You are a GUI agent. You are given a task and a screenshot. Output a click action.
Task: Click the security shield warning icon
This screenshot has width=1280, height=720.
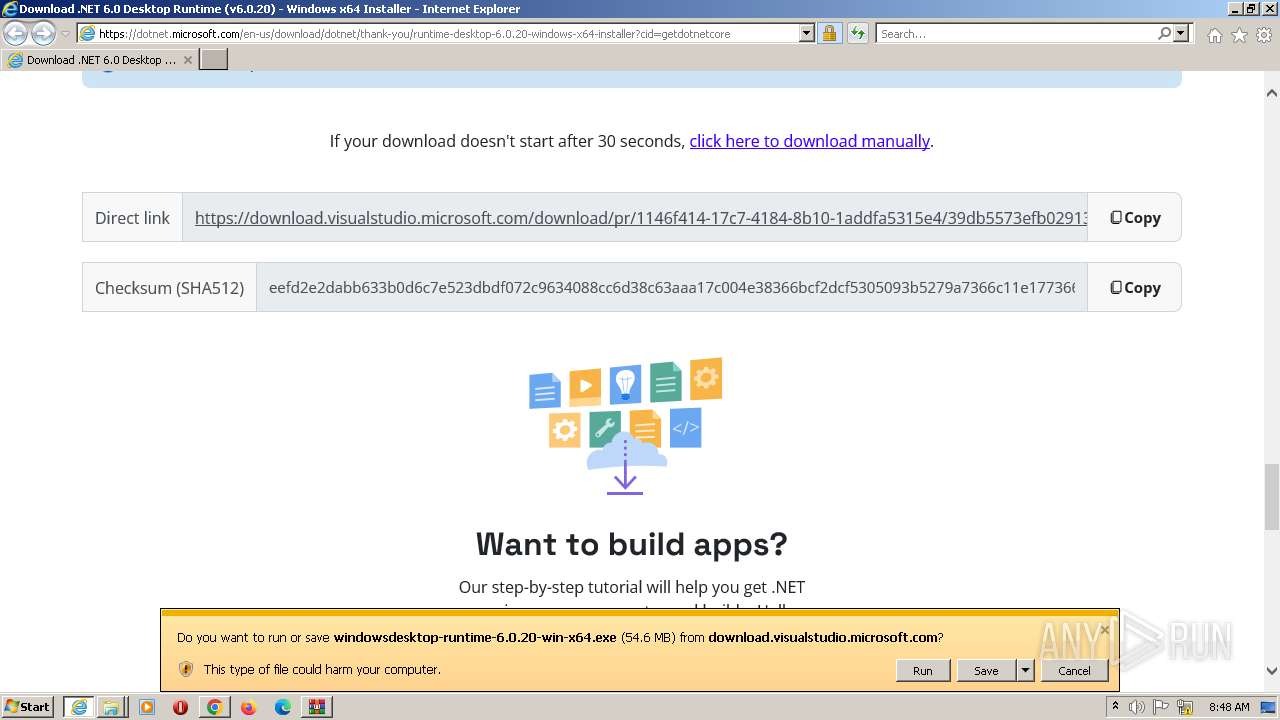pyautogui.click(x=185, y=669)
